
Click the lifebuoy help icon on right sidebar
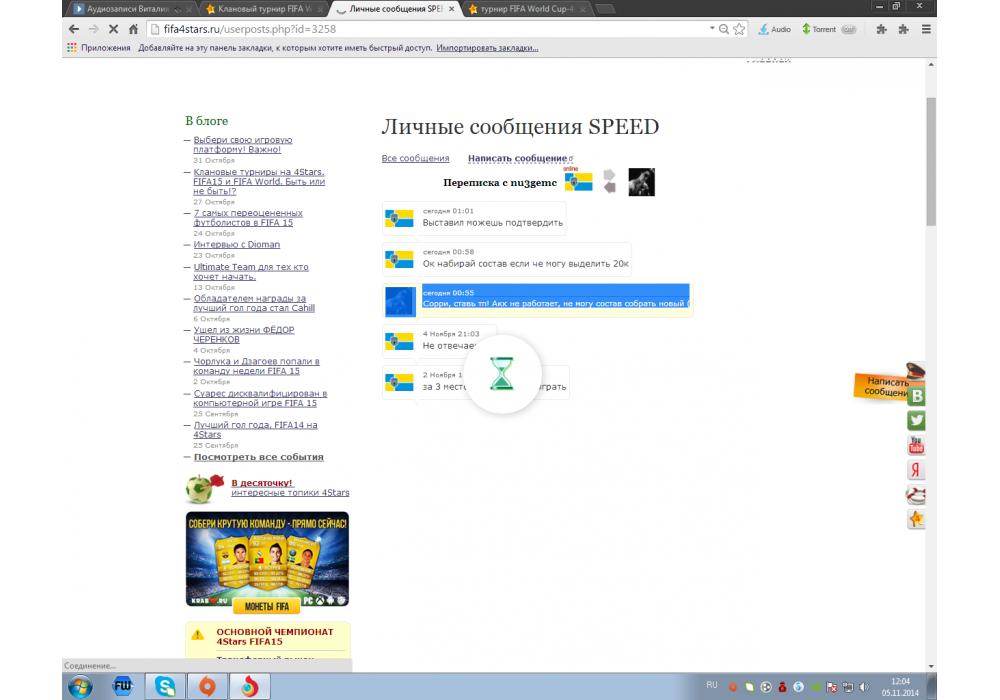click(x=916, y=495)
